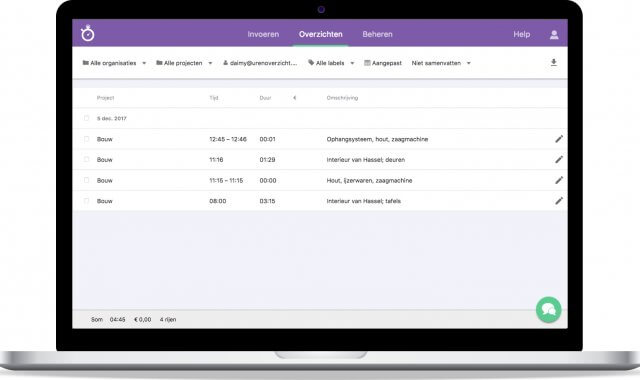Click the 4 rijen count in footer
Viewport: 640px width, 380px height.
tap(168, 320)
